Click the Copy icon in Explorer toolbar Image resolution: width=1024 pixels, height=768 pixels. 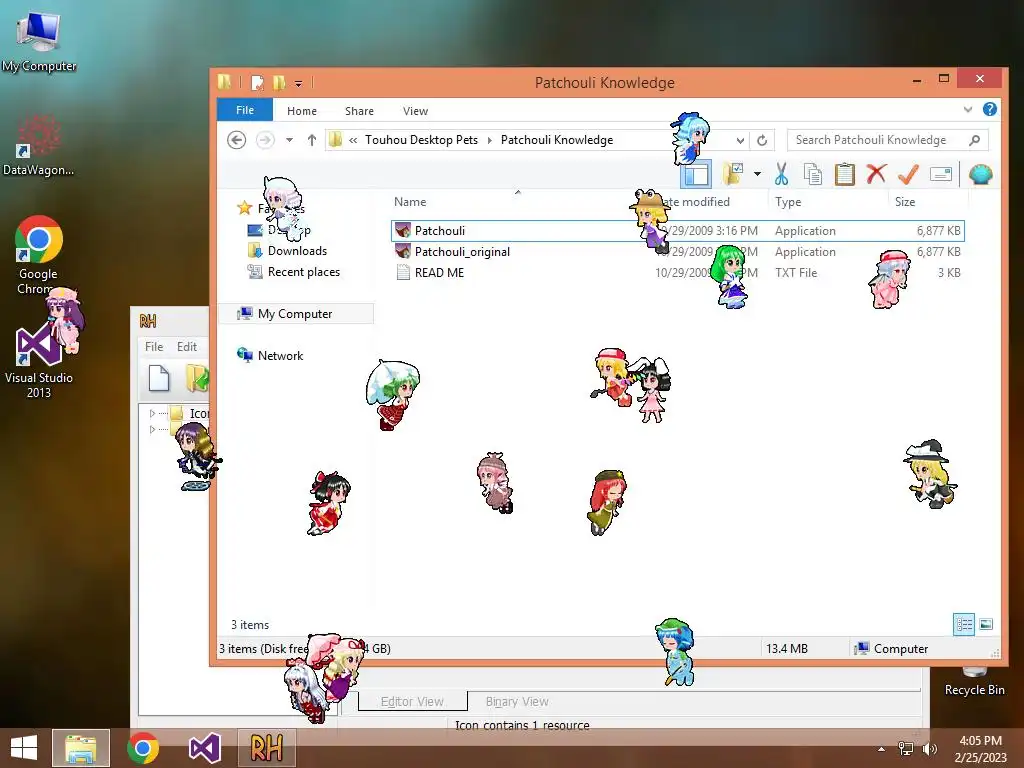[813, 174]
